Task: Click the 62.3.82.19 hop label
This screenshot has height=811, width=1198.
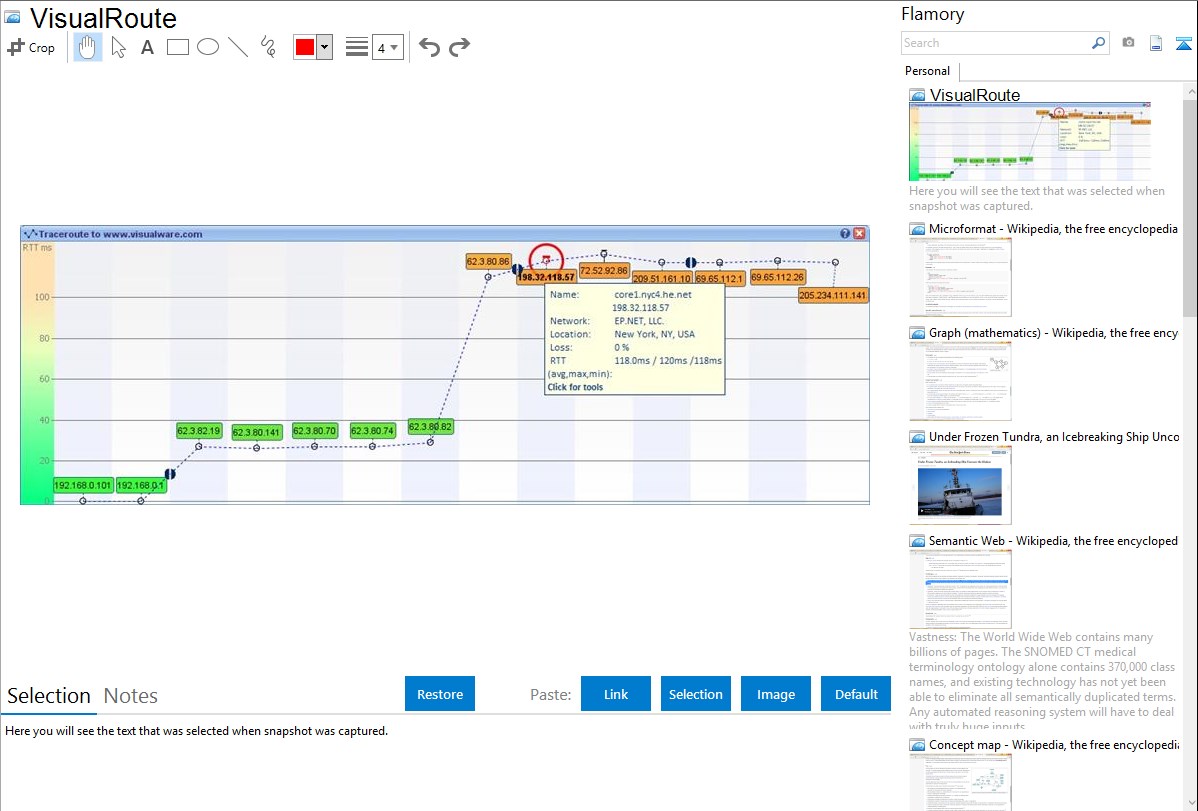Action: click(199, 431)
